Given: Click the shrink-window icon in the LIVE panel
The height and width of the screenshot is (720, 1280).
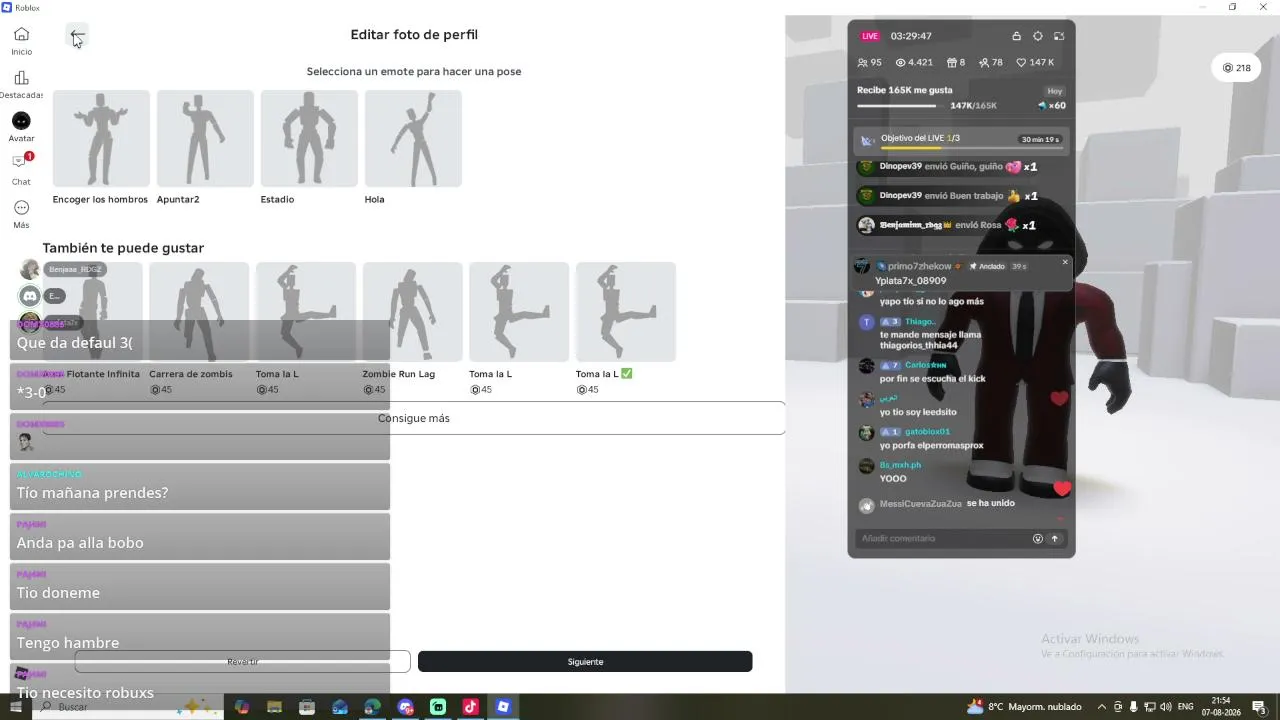Looking at the screenshot, I should click(1059, 36).
